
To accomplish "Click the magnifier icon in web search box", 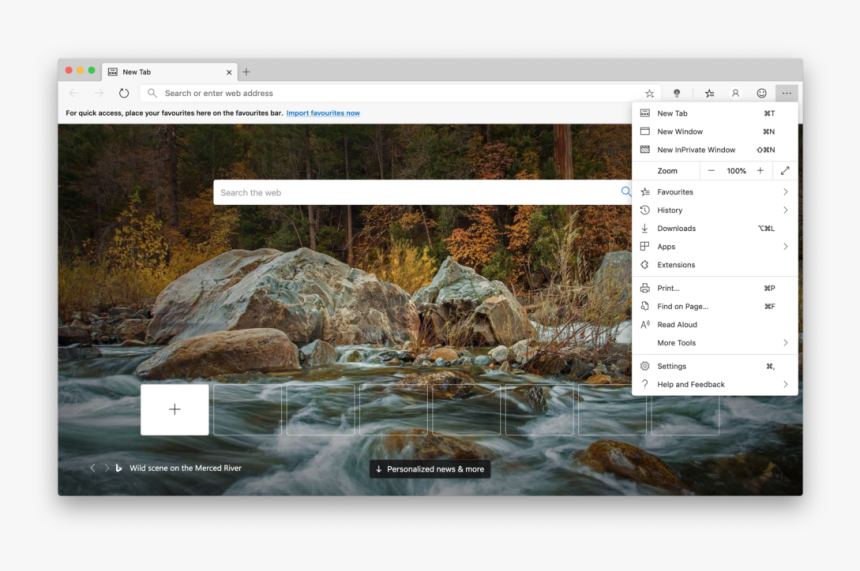I will pos(625,191).
